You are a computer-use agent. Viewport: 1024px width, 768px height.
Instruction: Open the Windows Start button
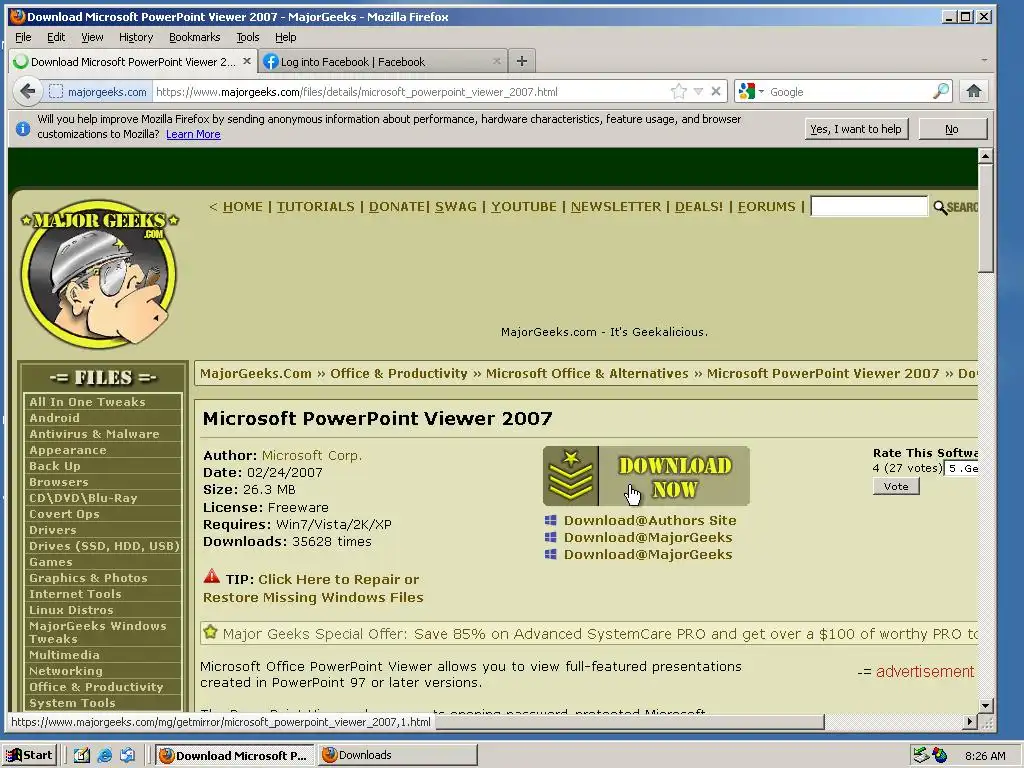[x=30, y=756]
